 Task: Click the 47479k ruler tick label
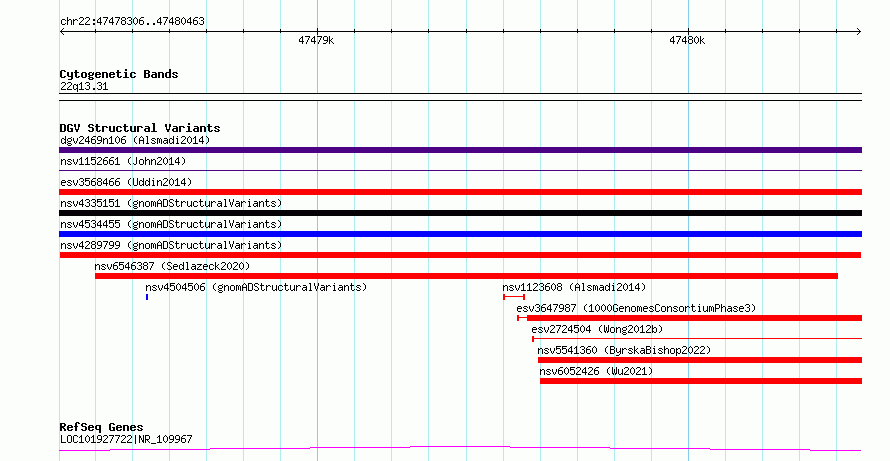pos(316,40)
